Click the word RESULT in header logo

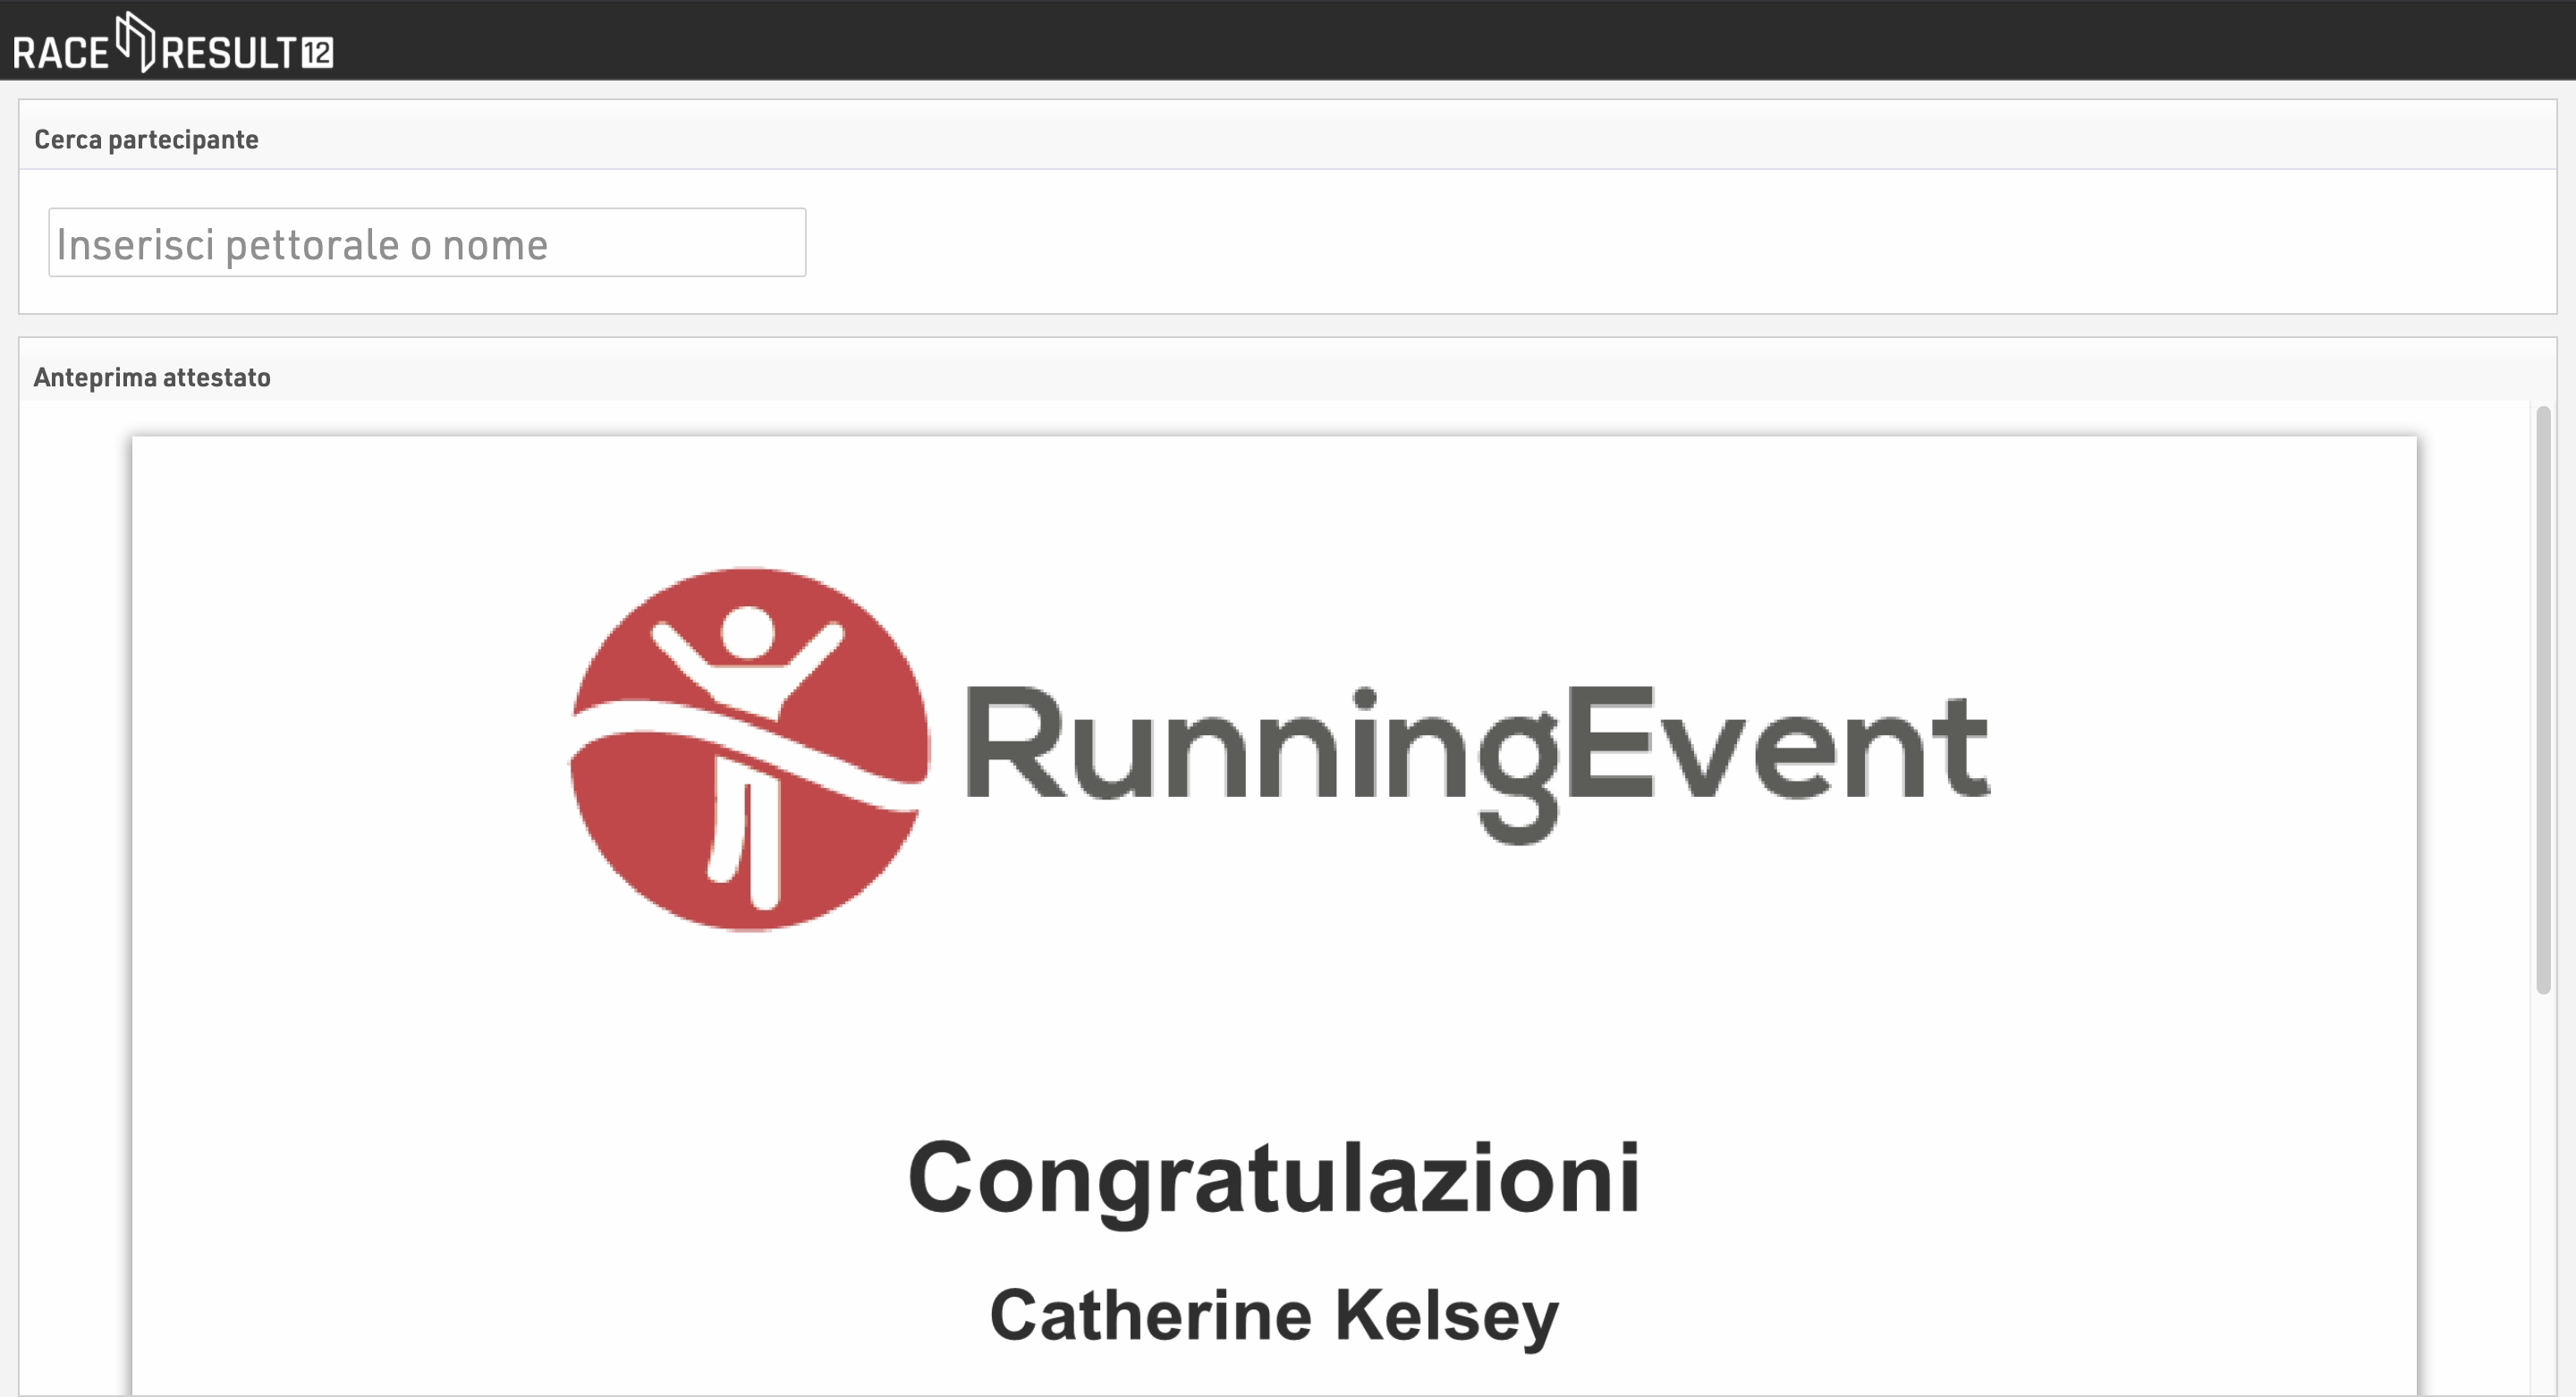pos(229,53)
